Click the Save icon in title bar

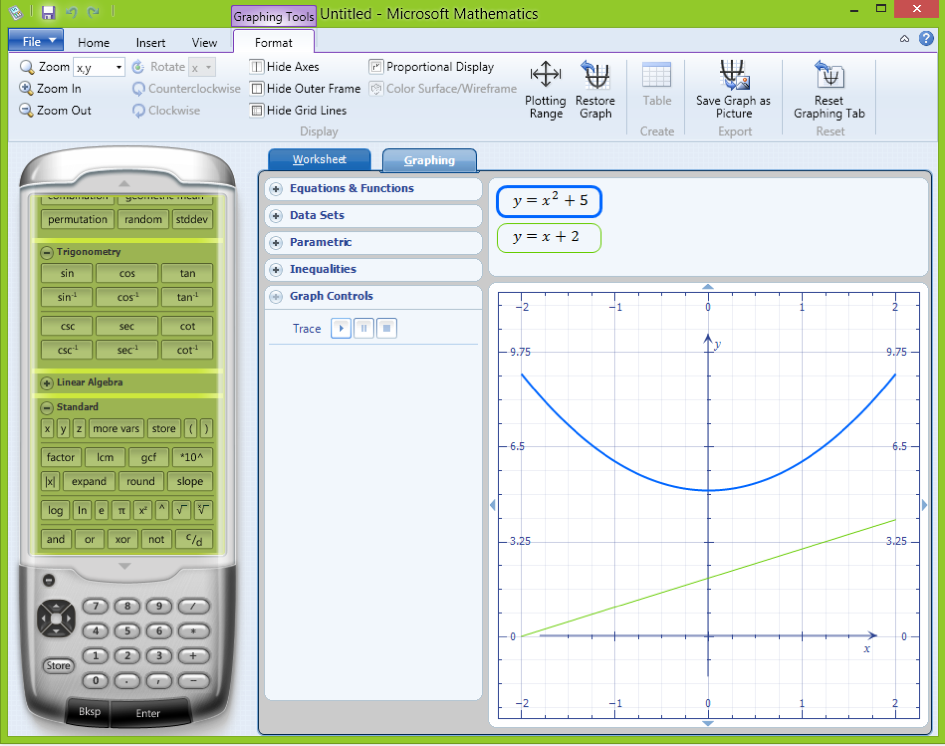(x=48, y=14)
